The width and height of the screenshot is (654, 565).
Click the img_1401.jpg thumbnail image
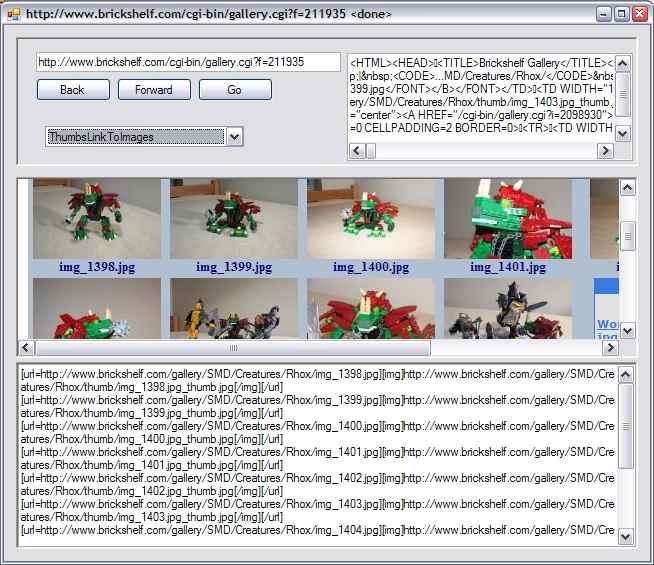507,219
